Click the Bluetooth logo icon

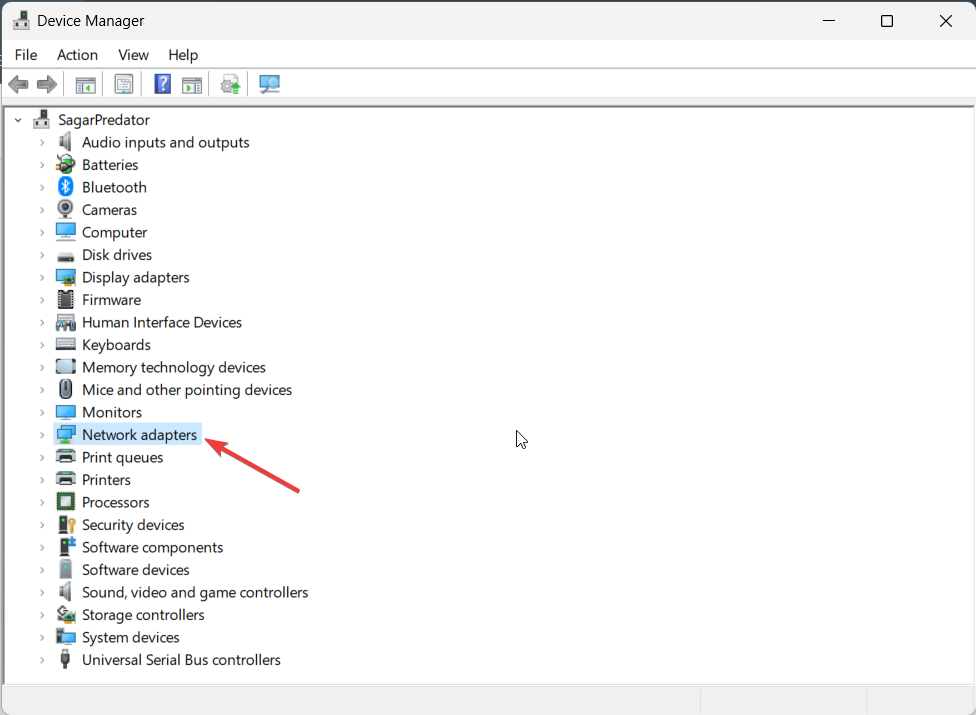coord(65,187)
